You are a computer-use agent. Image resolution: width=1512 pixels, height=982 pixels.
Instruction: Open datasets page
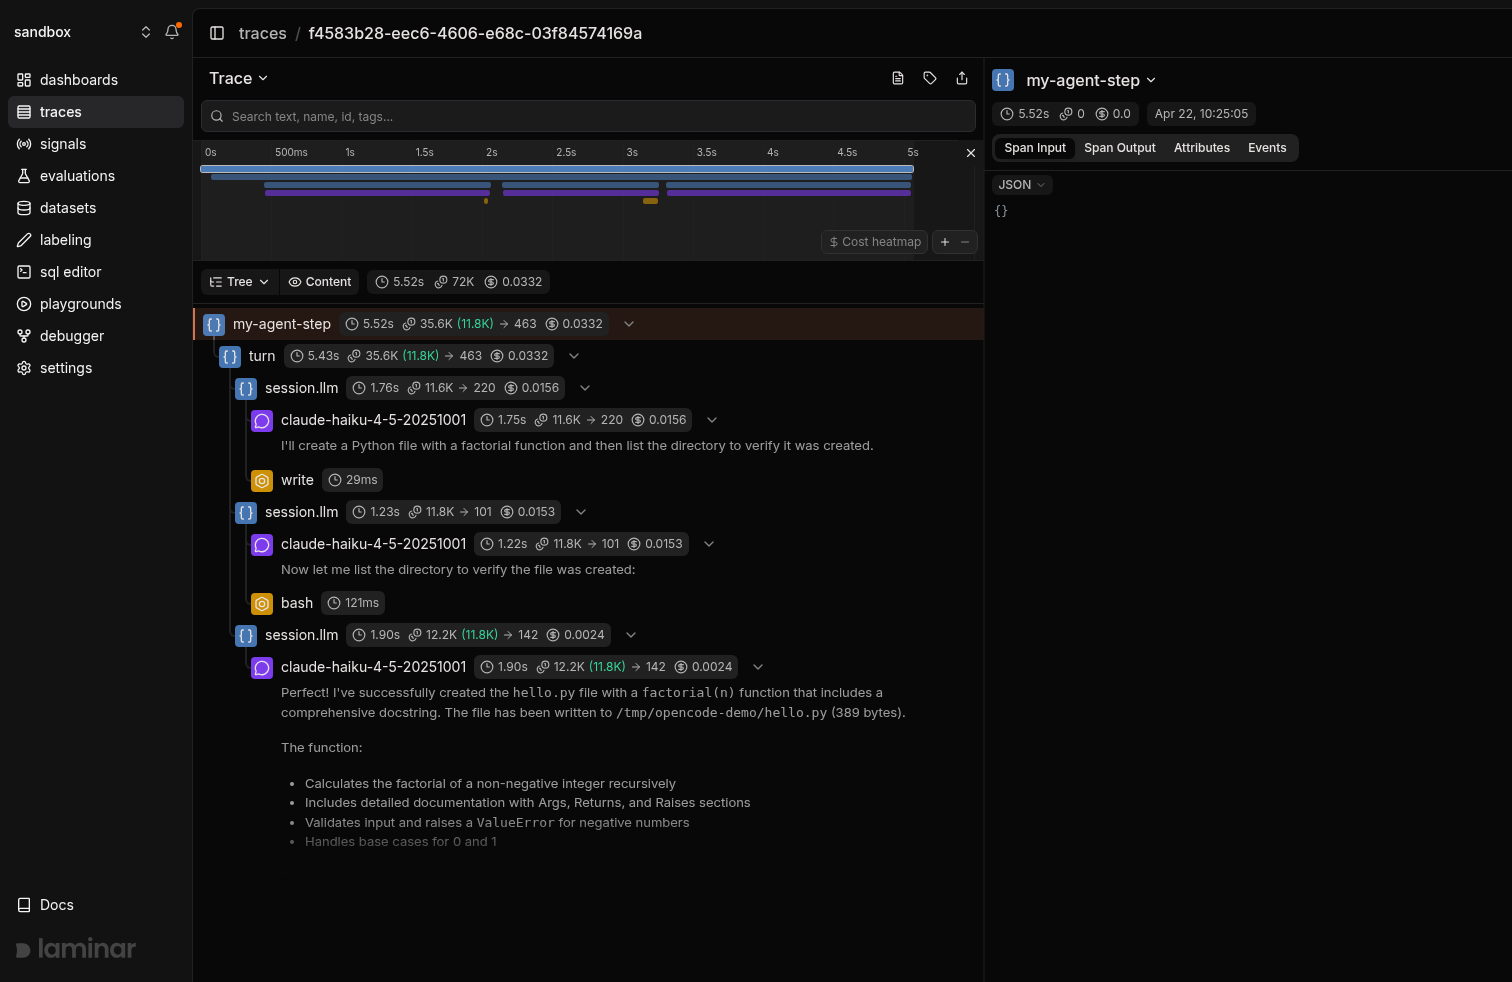(96, 208)
